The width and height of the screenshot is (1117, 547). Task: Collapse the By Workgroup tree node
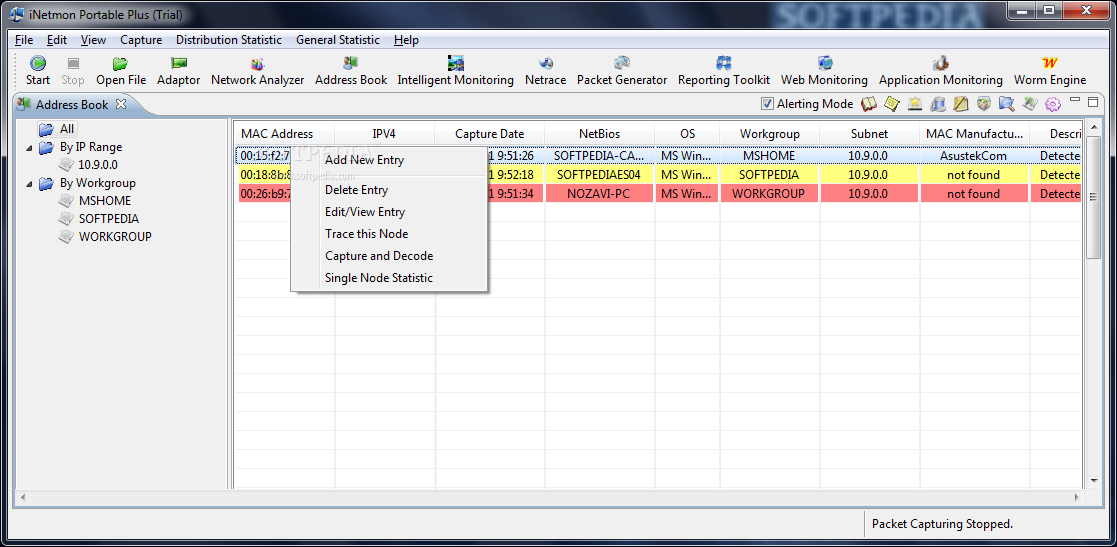coord(29,184)
